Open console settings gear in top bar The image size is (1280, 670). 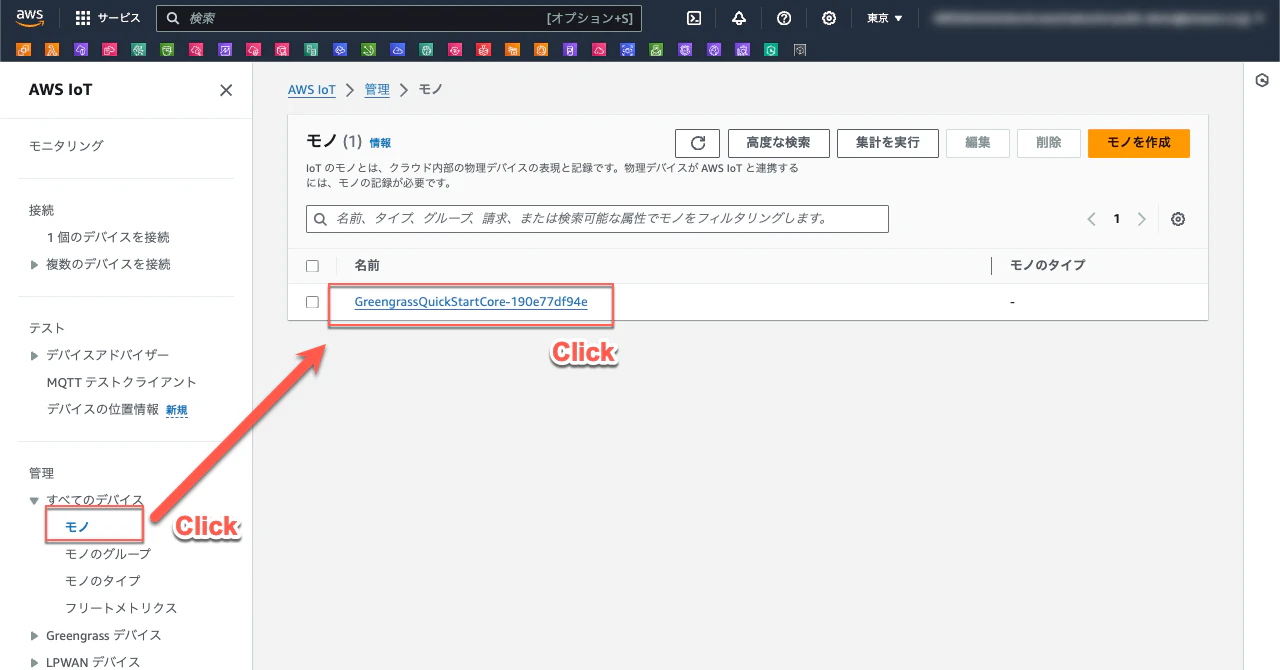829,18
